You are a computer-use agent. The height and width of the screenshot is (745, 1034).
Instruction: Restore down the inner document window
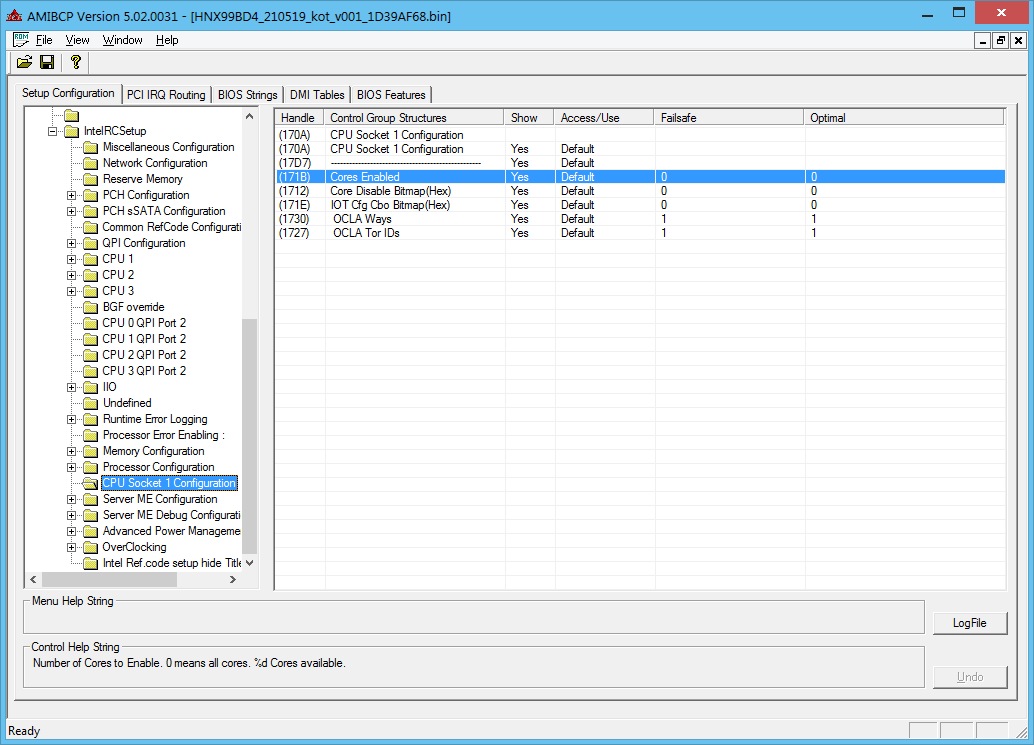(1000, 40)
